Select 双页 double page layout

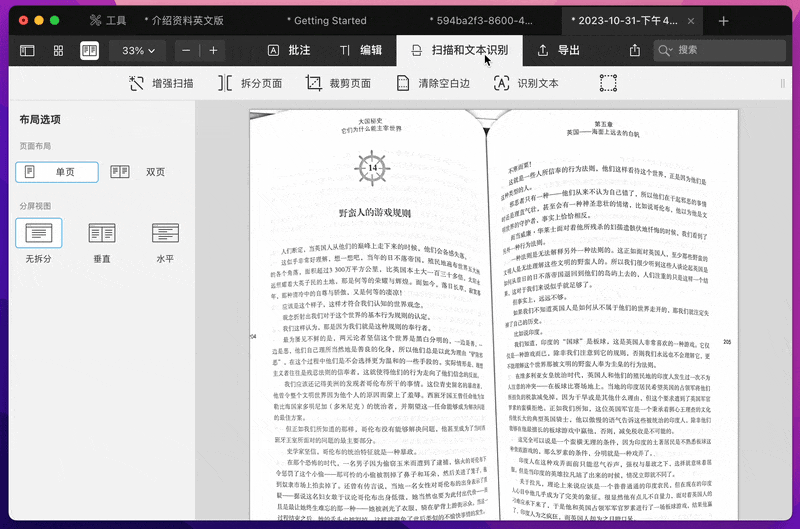click(x=138, y=172)
